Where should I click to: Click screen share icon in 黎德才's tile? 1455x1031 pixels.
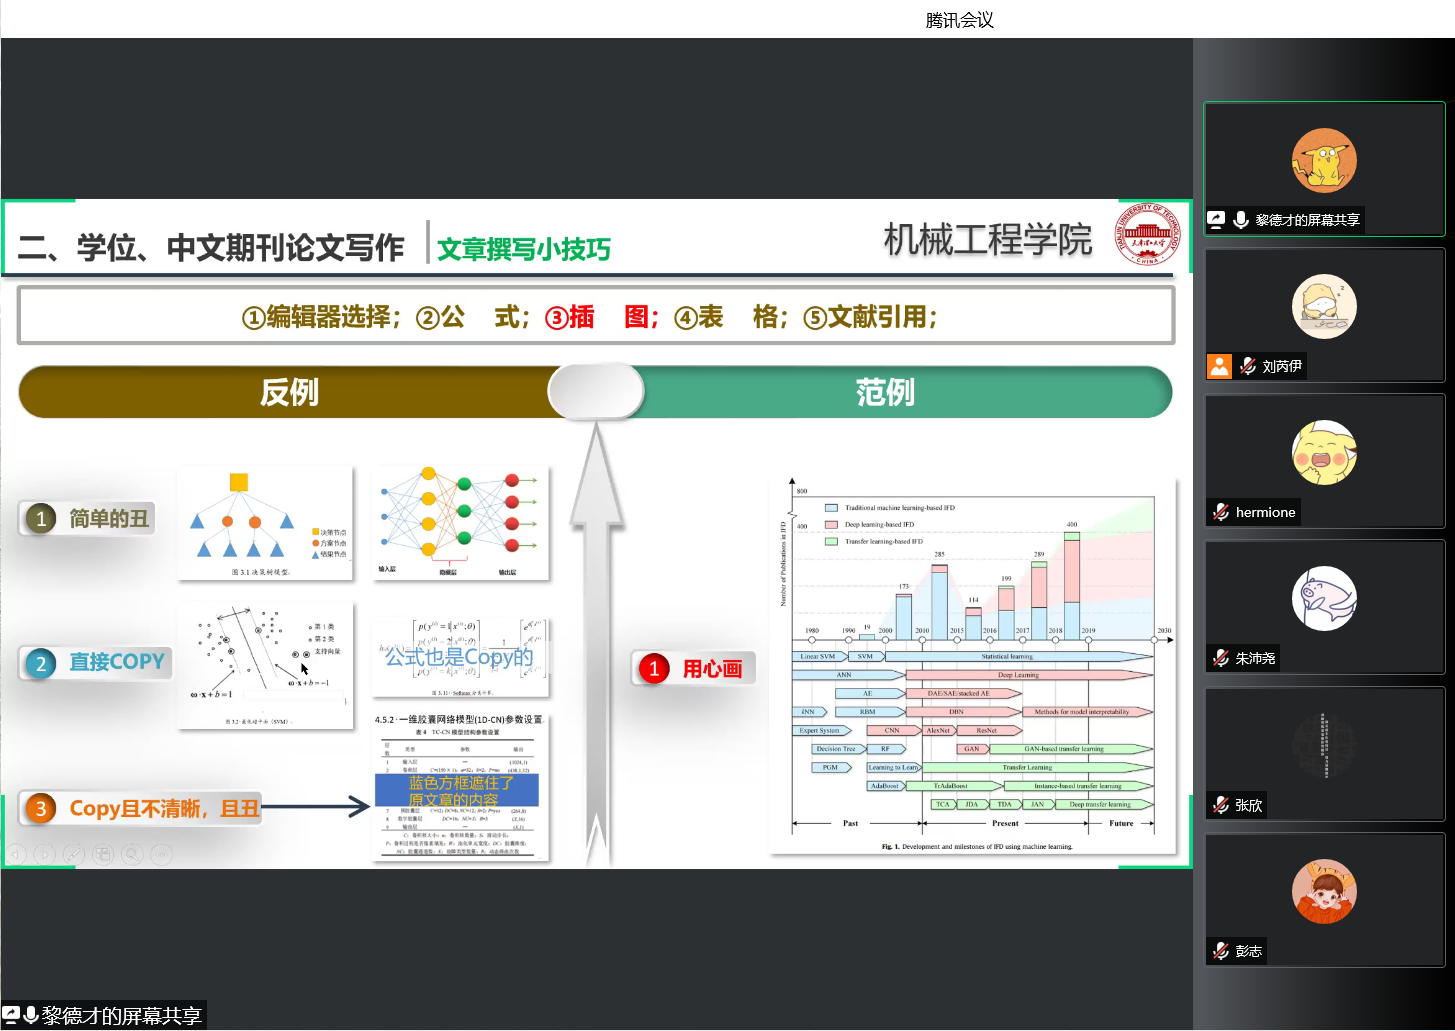(x=1216, y=220)
